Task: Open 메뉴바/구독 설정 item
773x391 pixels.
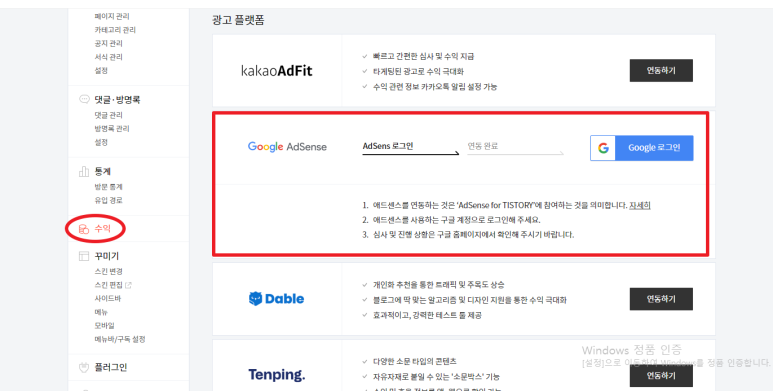Action: [120, 339]
